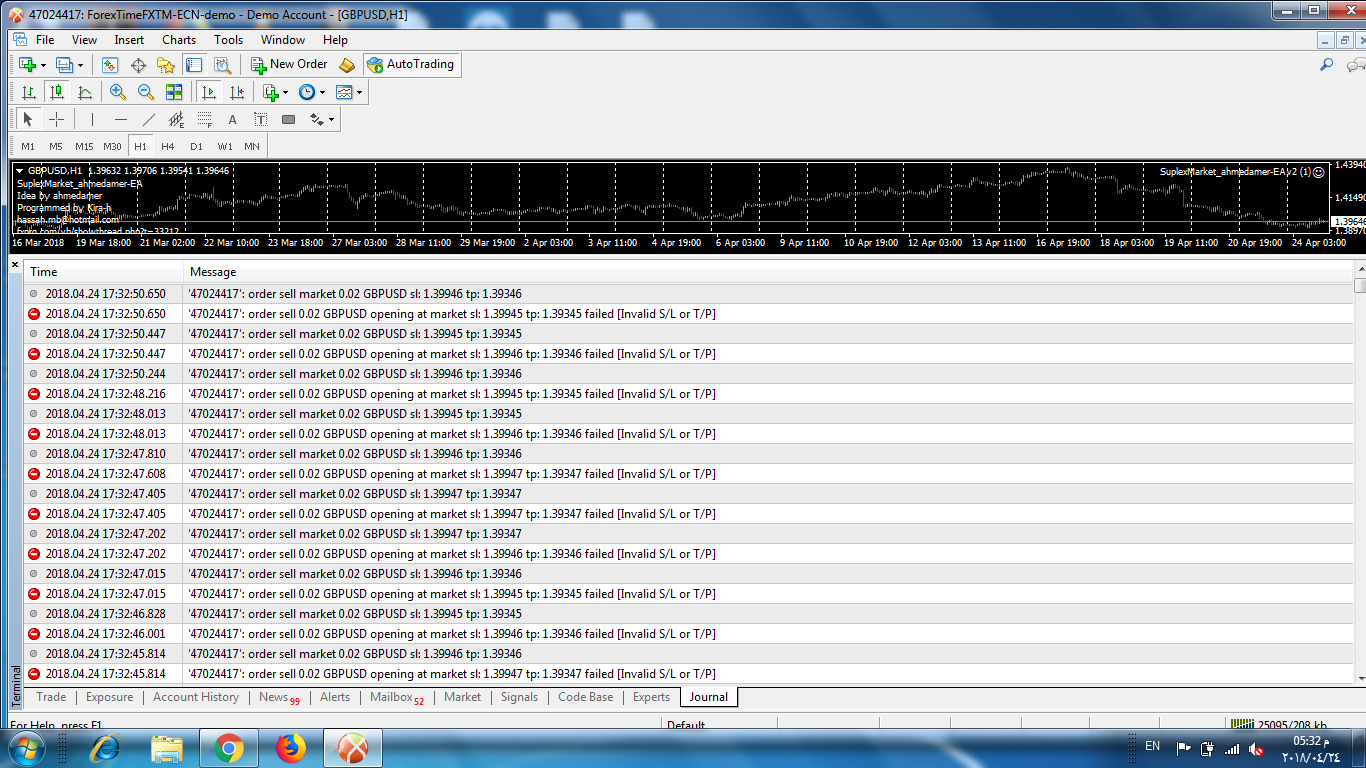Toggle chart Auto Scroll button
This screenshot has width=1366, height=768.
pos(209,92)
